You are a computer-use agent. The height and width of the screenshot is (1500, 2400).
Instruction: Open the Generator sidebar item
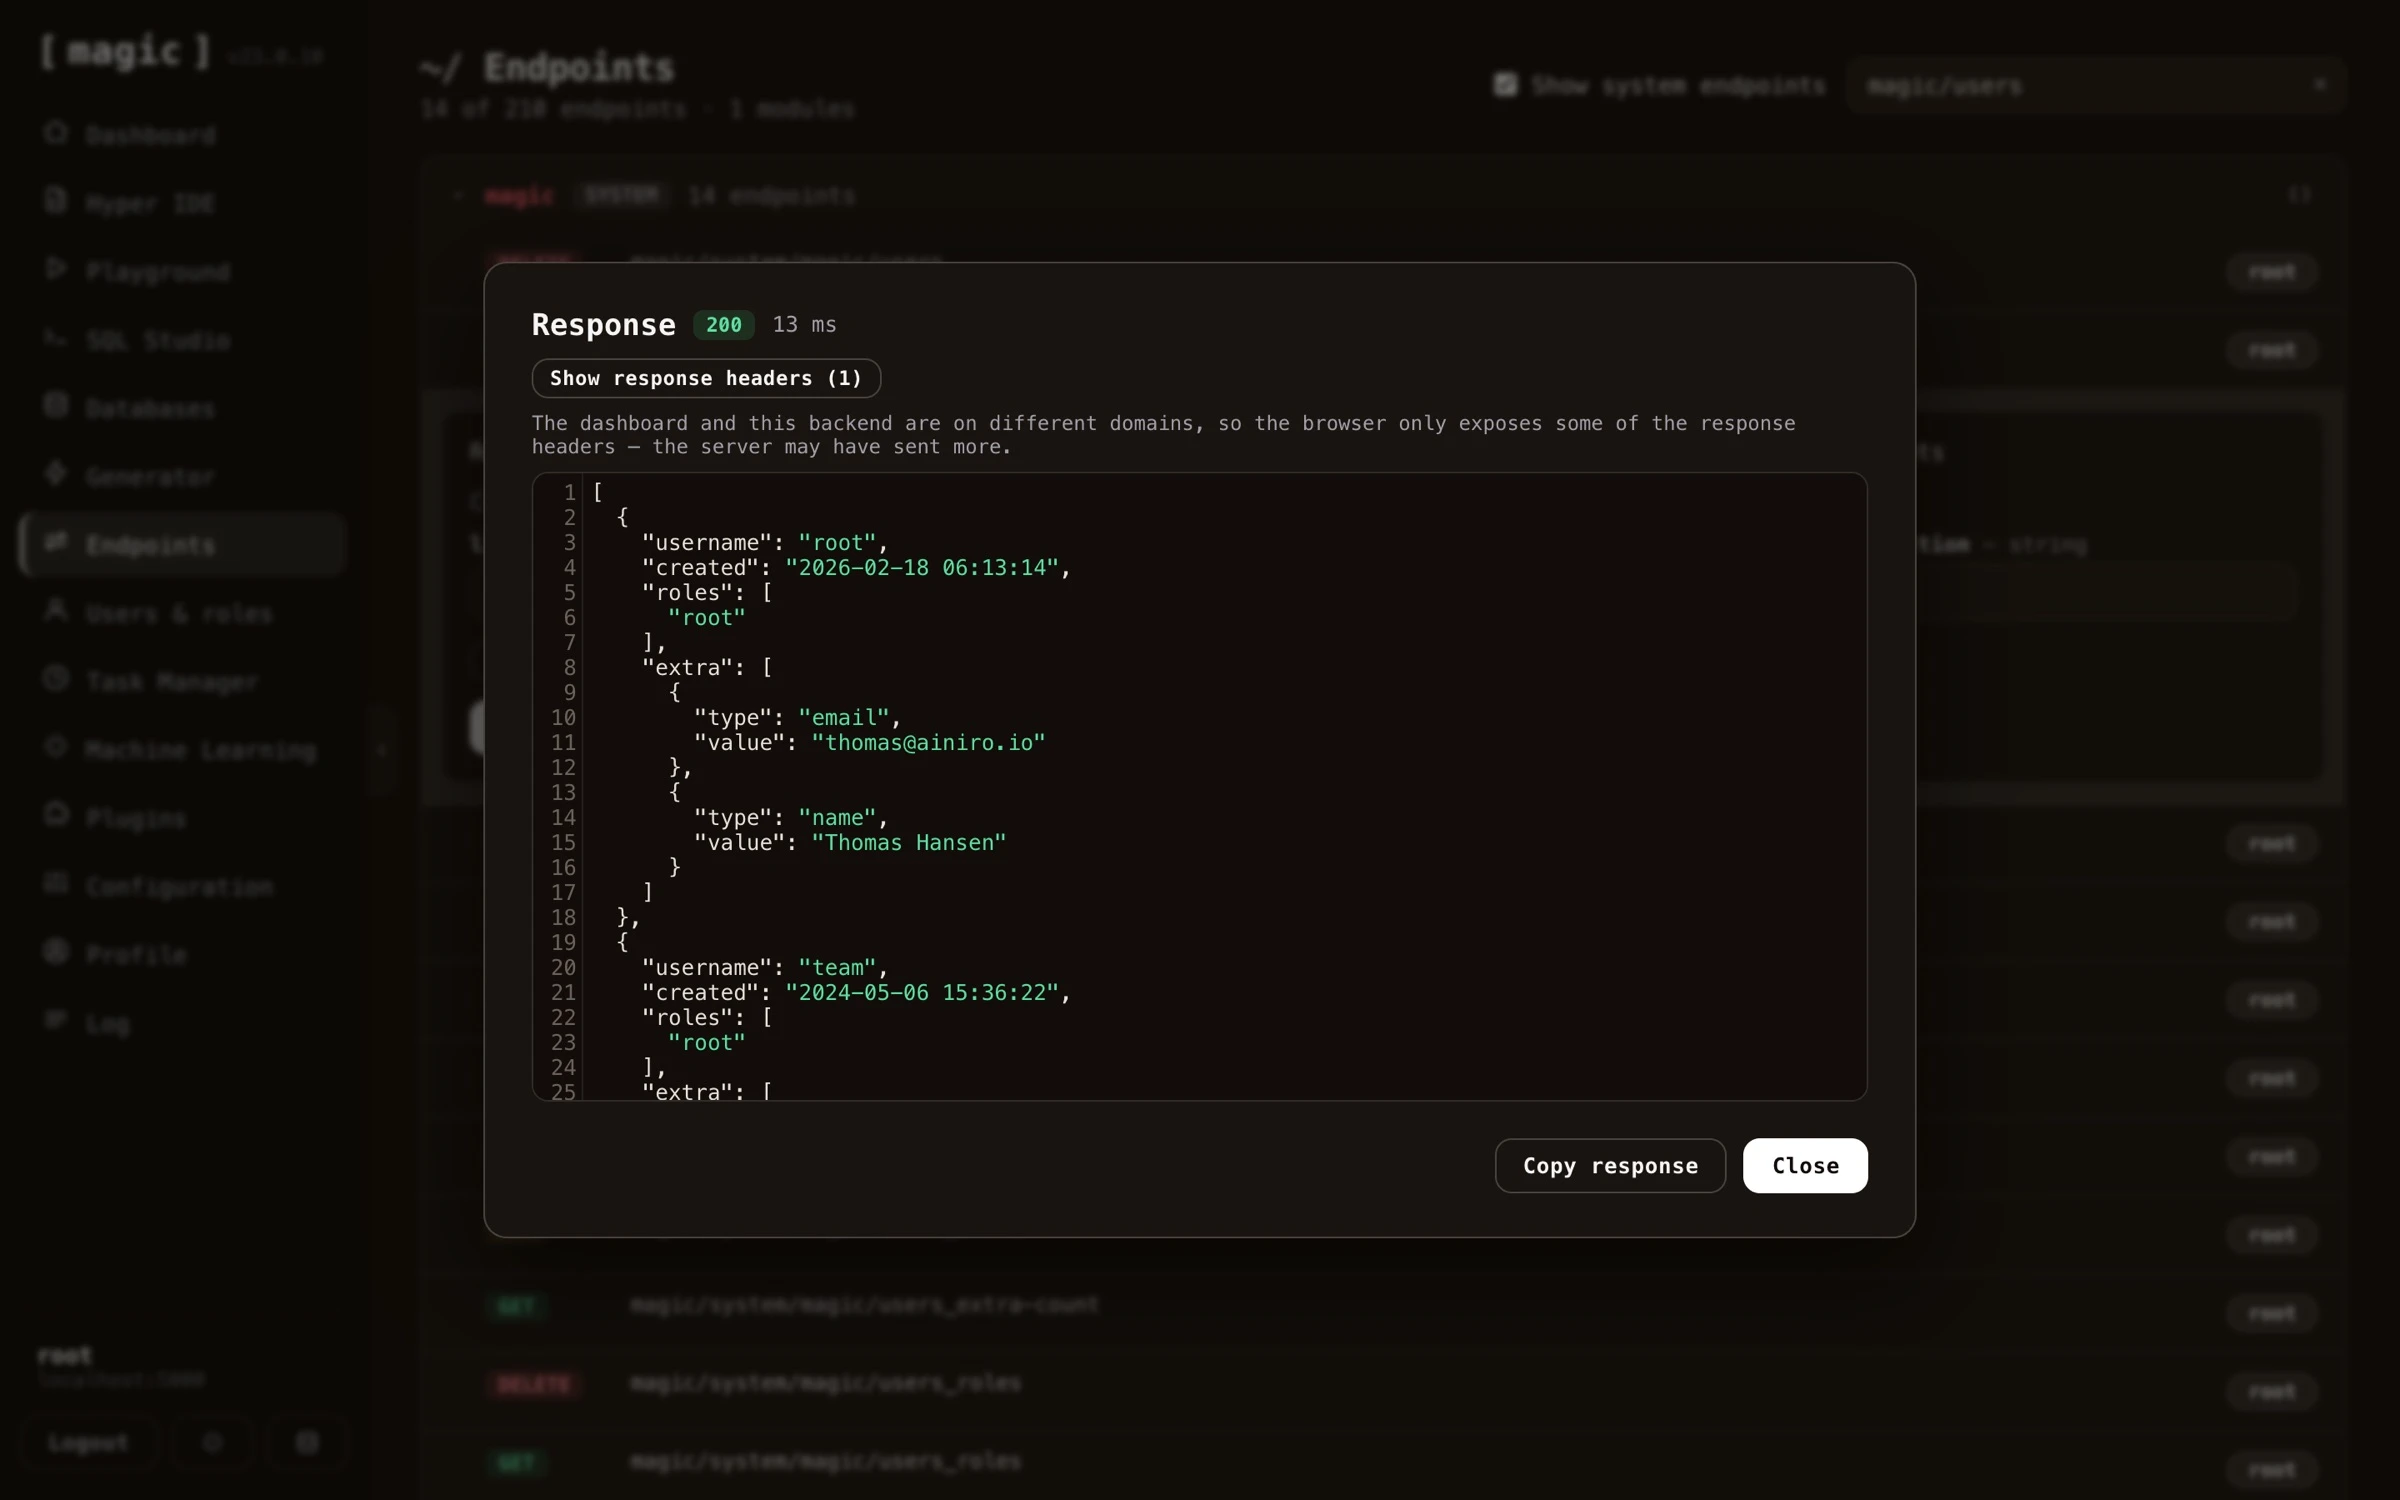tap(182, 476)
